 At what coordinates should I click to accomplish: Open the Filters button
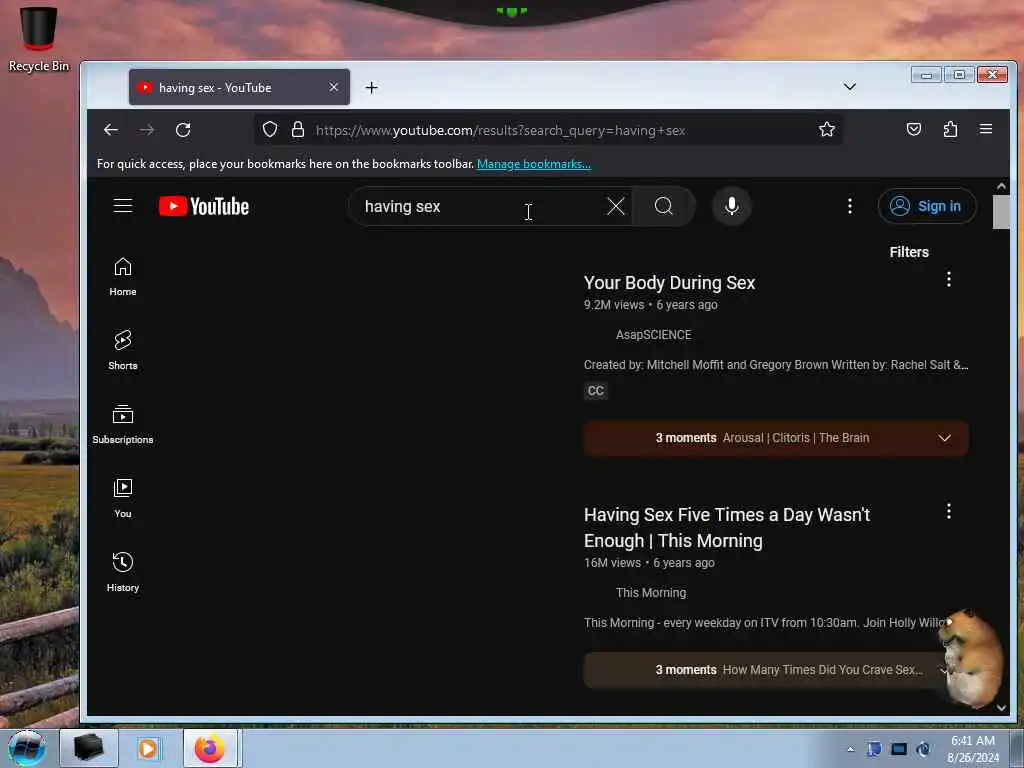[x=909, y=252]
